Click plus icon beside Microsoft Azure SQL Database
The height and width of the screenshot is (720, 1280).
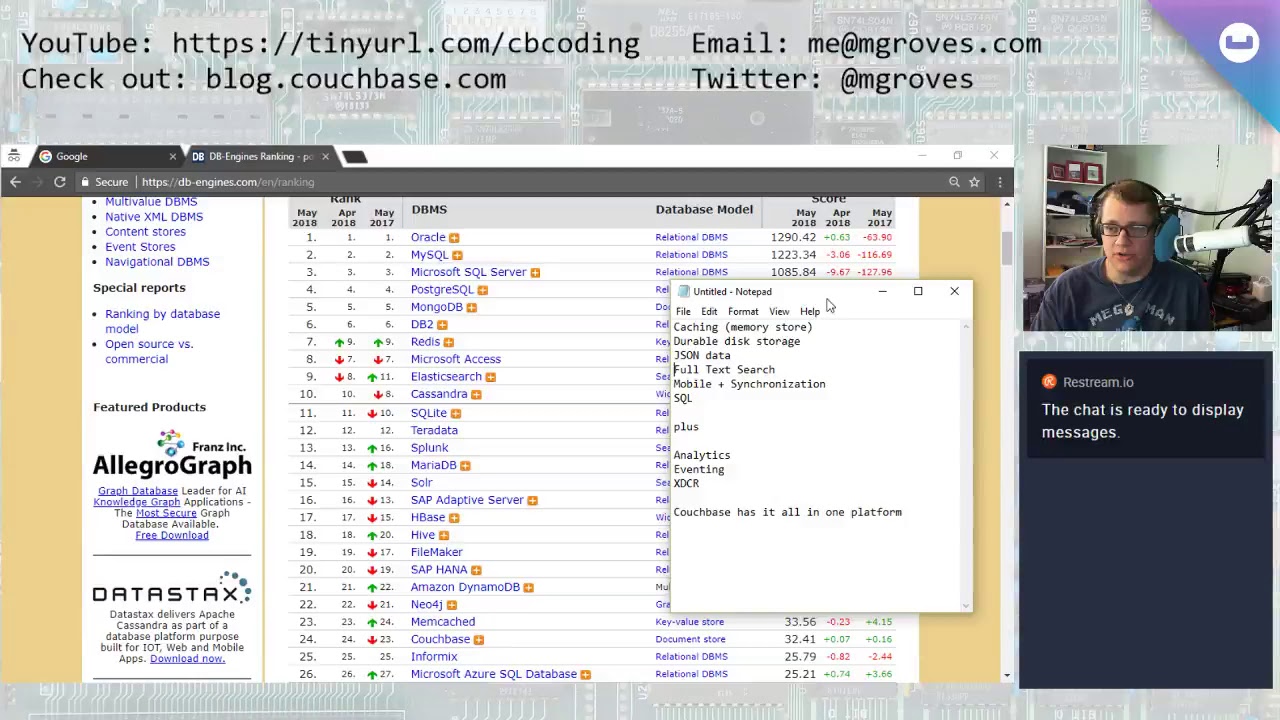[x=585, y=675]
